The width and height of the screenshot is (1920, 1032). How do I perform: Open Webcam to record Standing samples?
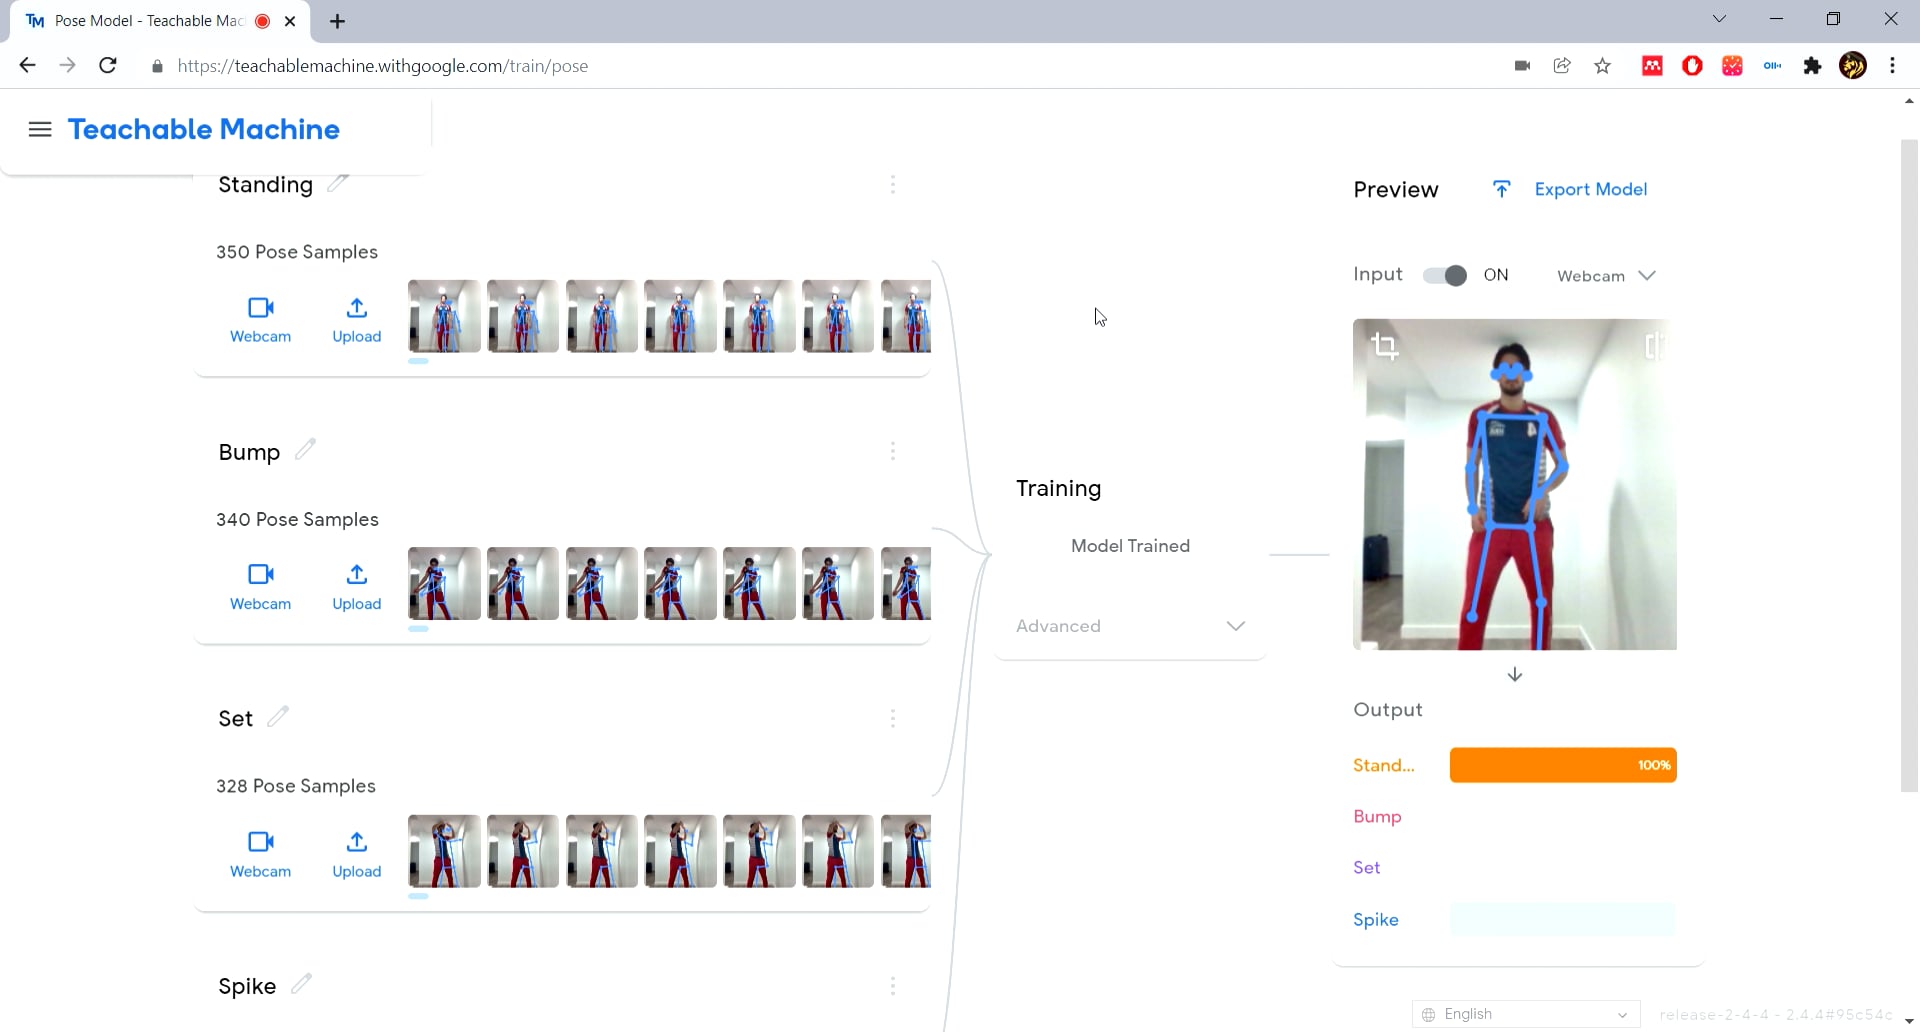(259, 318)
